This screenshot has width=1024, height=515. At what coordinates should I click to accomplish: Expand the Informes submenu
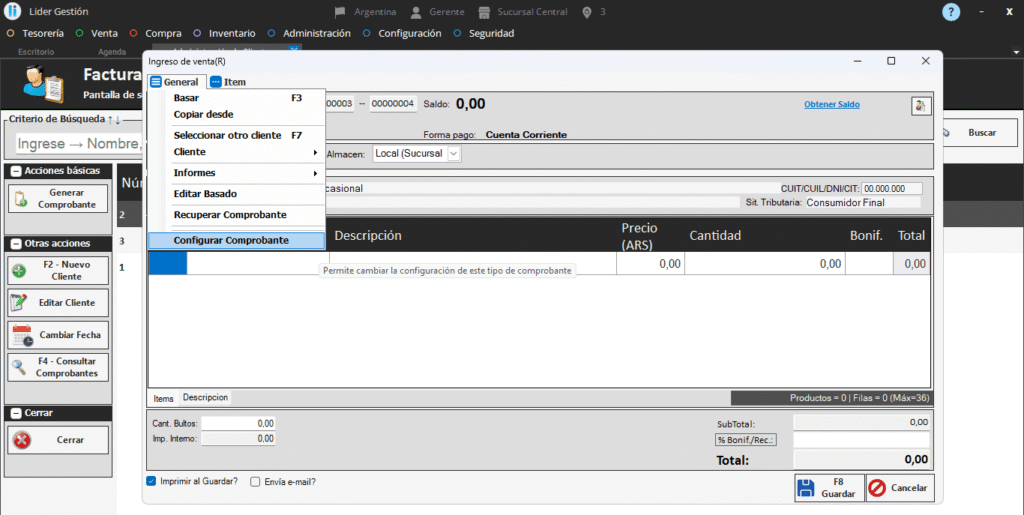pyautogui.click(x=244, y=173)
